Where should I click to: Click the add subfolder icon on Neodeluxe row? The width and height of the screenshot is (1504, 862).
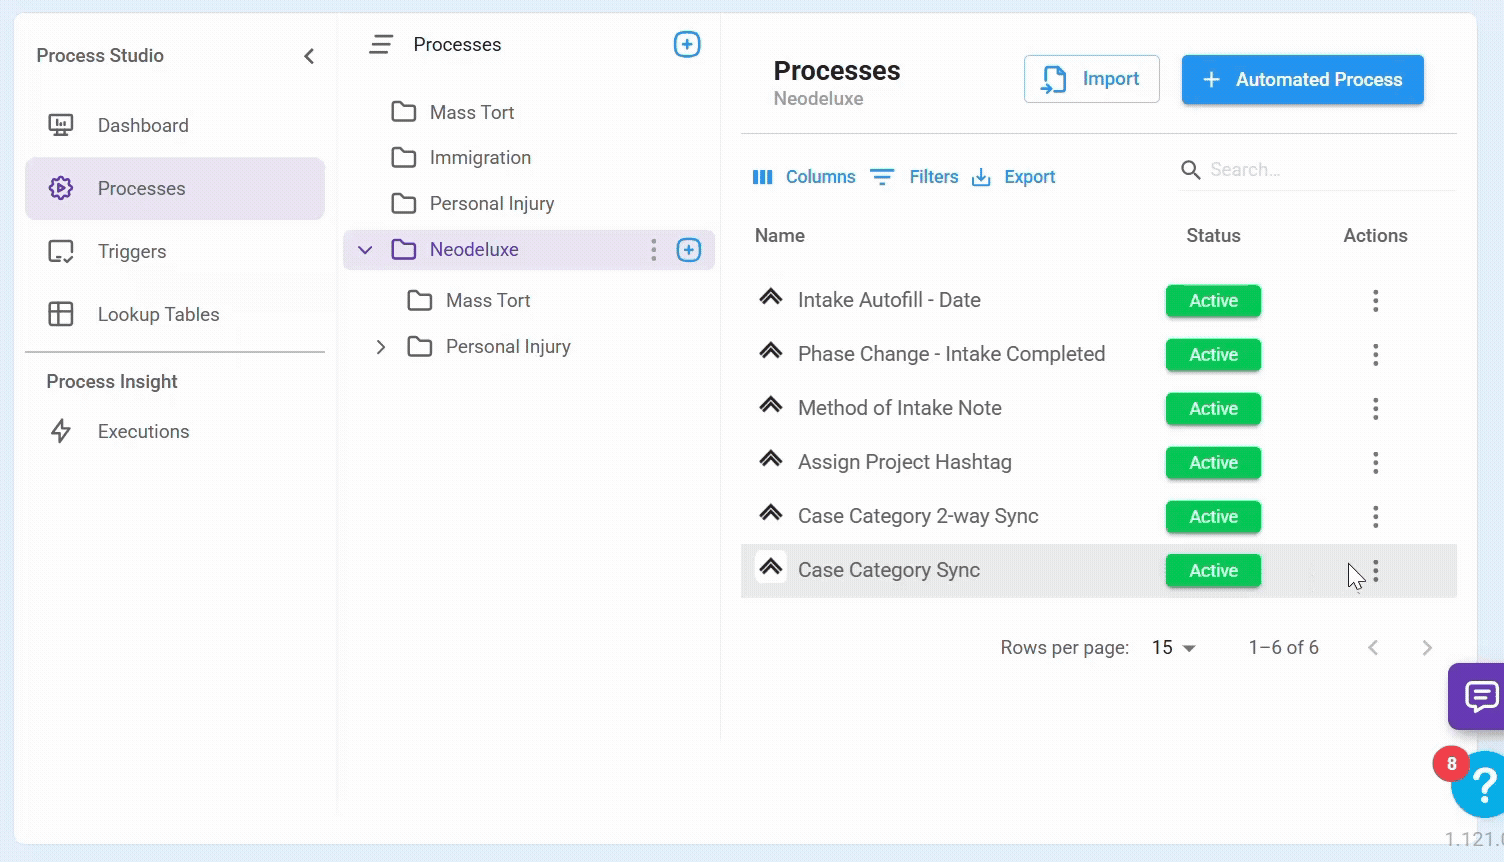689,250
